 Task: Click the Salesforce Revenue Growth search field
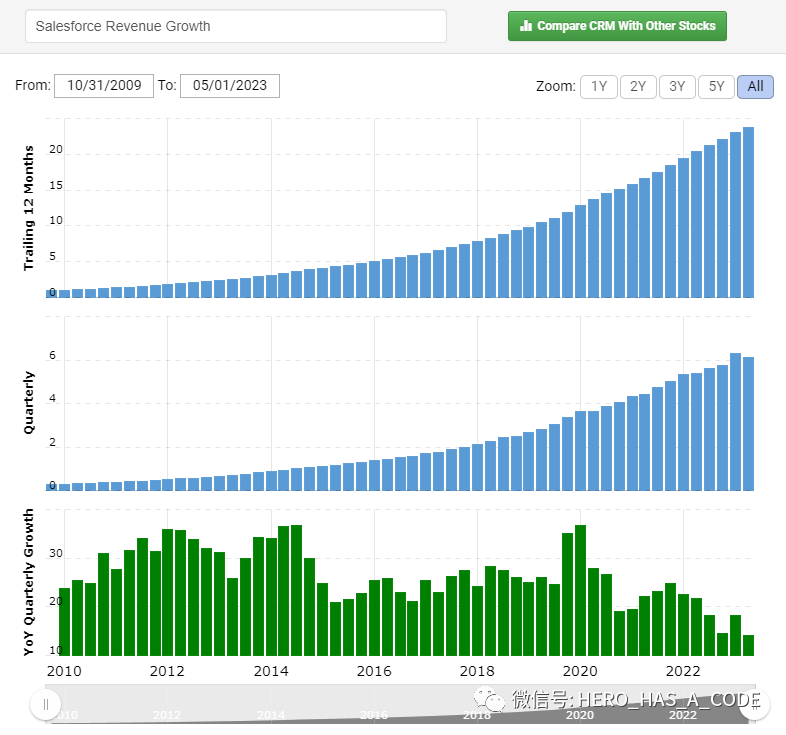[x=236, y=26]
